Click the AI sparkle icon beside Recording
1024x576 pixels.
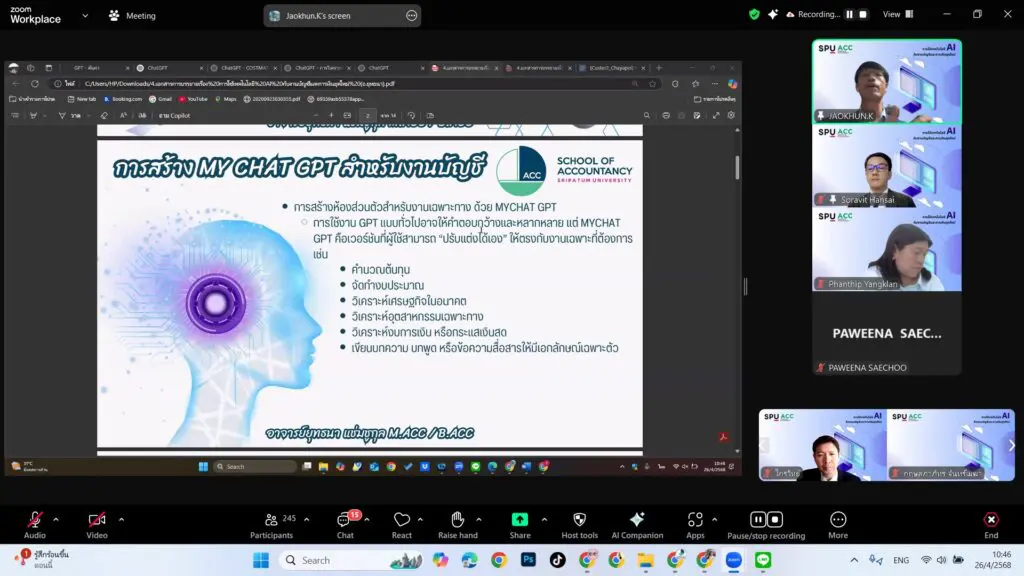(773, 14)
